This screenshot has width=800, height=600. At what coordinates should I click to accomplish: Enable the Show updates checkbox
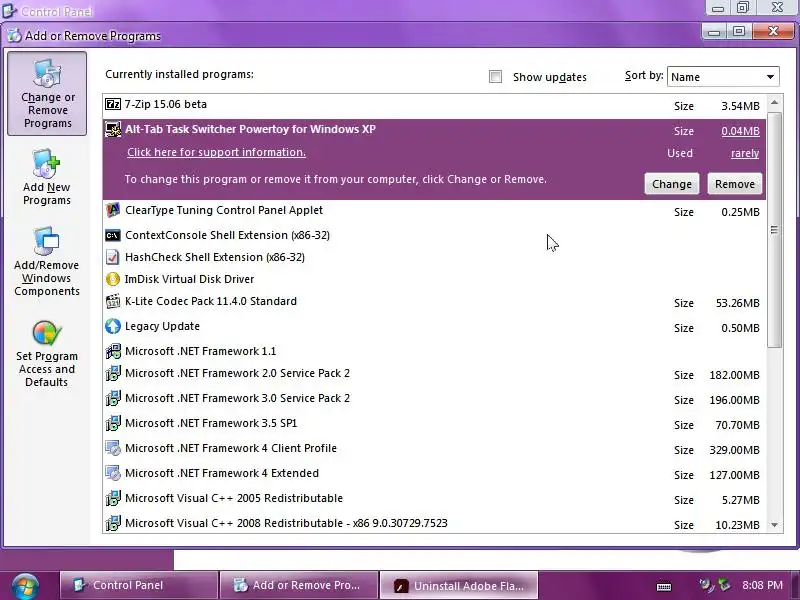[x=495, y=77]
